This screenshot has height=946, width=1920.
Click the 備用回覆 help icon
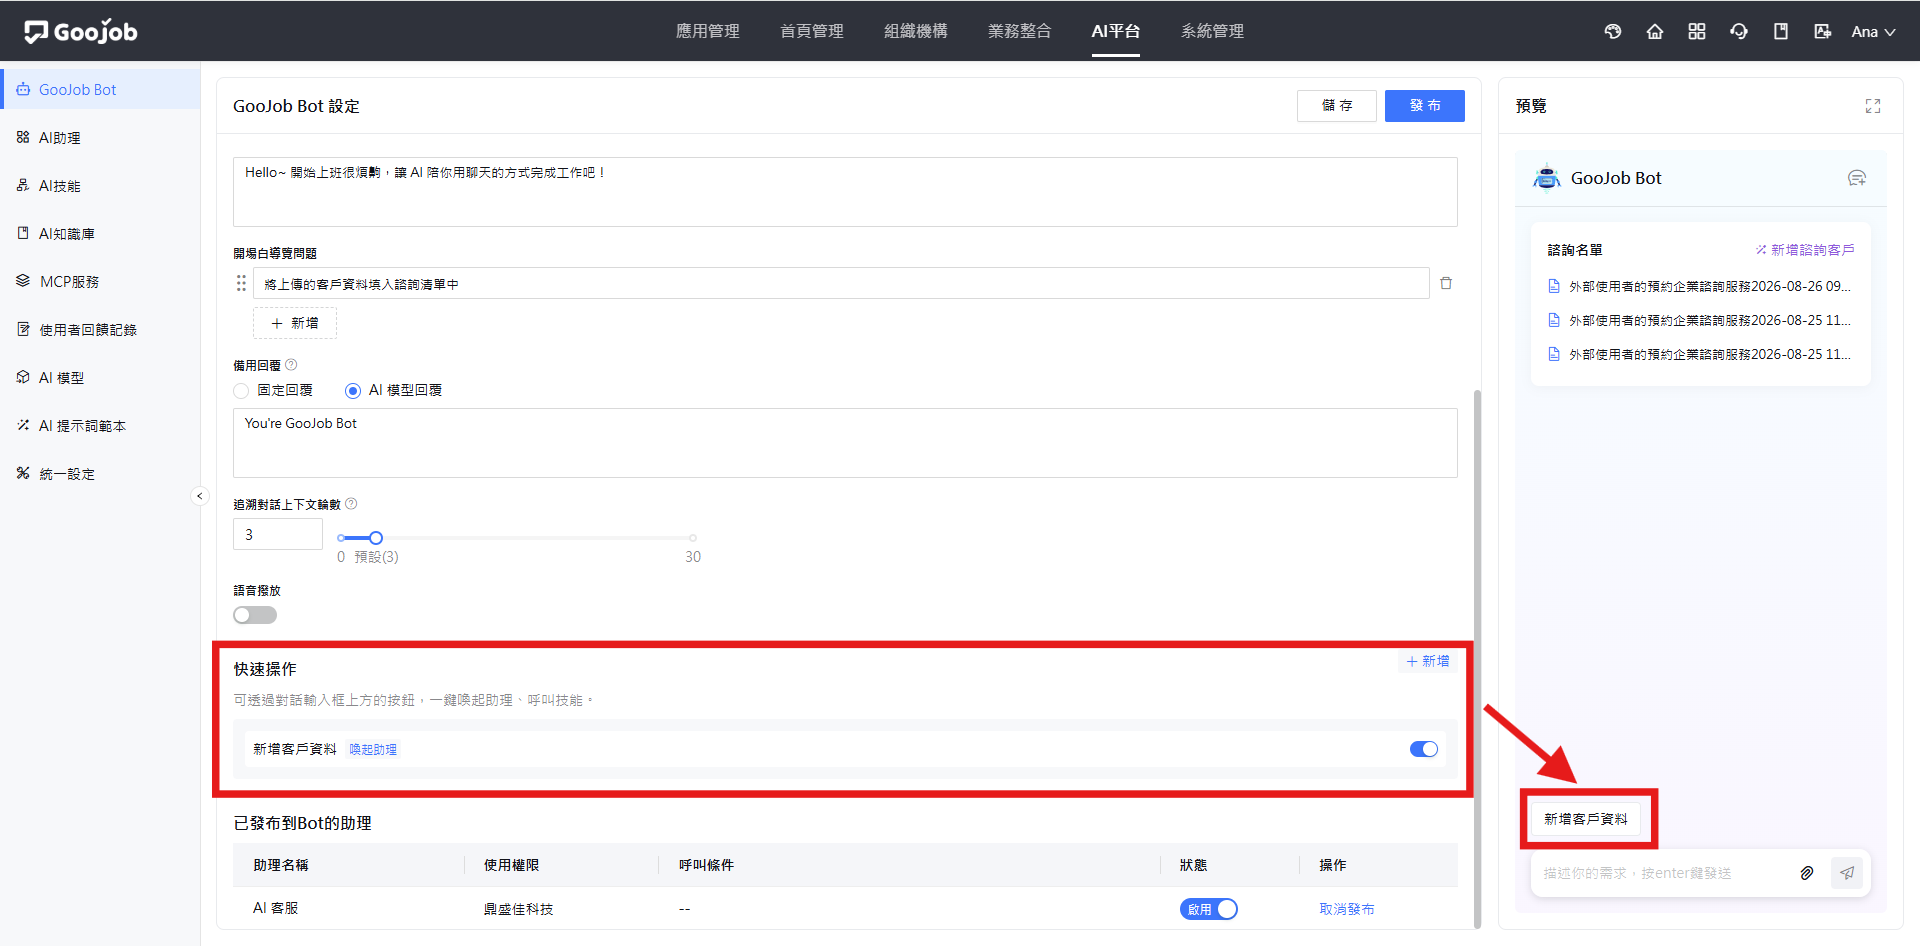(x=291, y=365)
